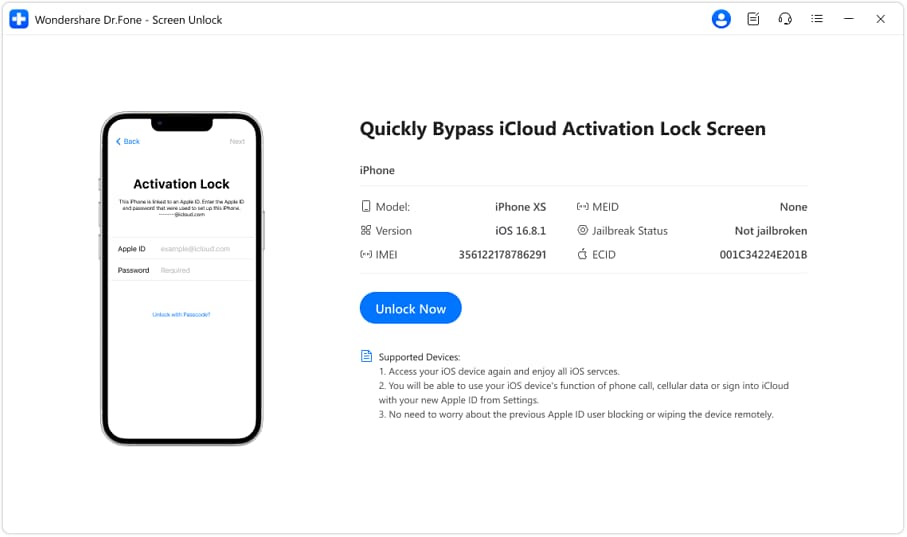Click the Version grid icon
Screen dimensions: 907x537
click(366, 231)
